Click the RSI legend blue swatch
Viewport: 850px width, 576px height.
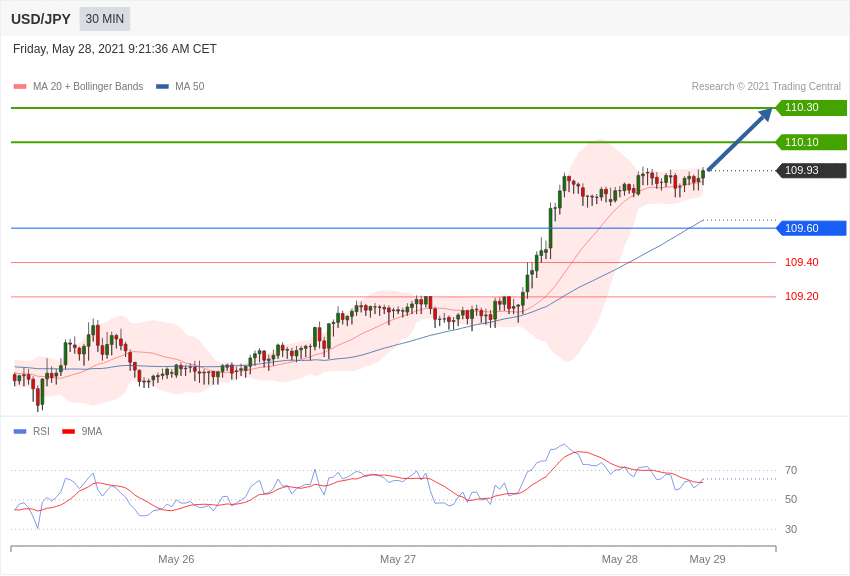[20, 431]
